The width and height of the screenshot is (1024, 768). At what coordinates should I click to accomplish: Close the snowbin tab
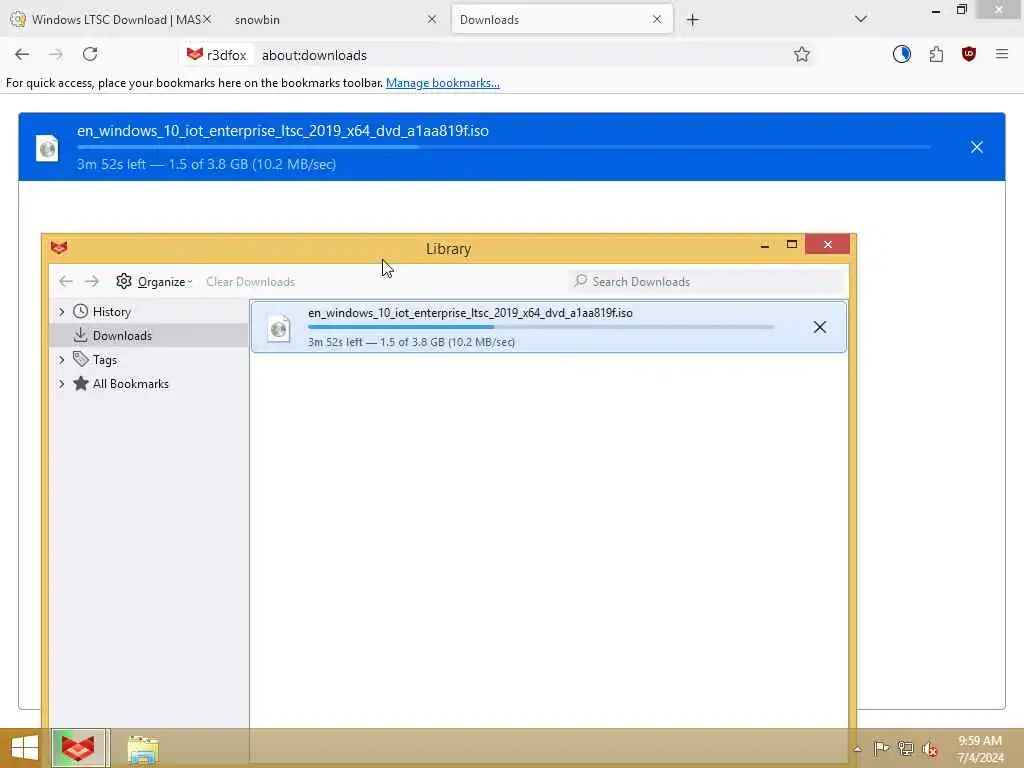[x=432, y=20]
